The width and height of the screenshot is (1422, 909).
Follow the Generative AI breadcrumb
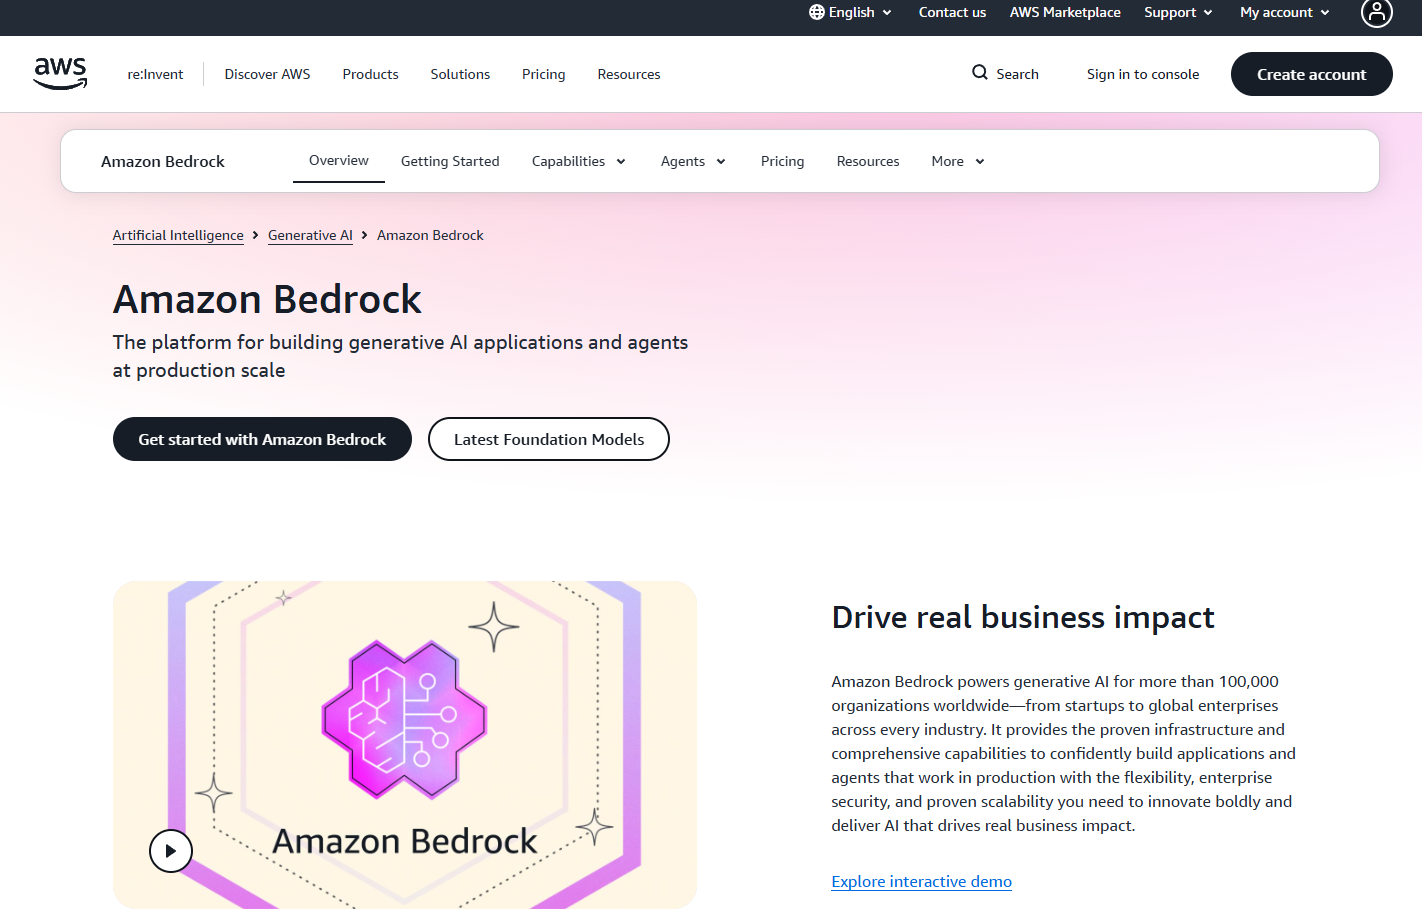[310, 235]
